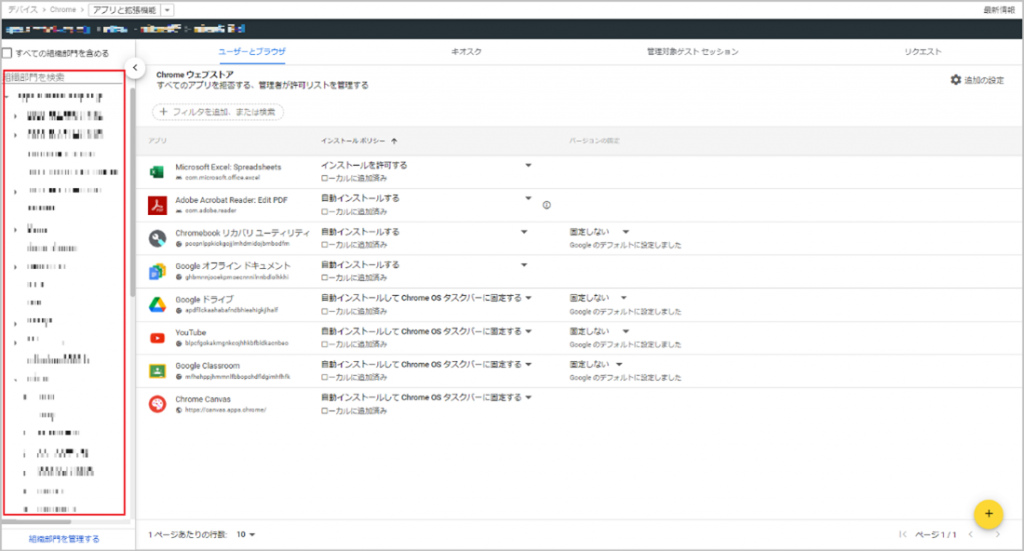
Task: Click sort arrow beside インストール ポリシー
Action: point(394,141)
